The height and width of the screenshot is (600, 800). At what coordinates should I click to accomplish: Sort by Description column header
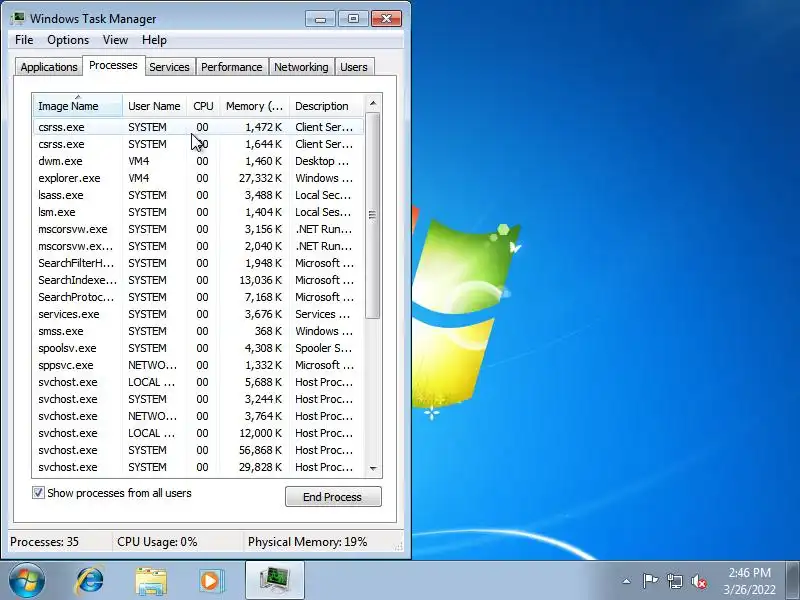tap(326, 106)
